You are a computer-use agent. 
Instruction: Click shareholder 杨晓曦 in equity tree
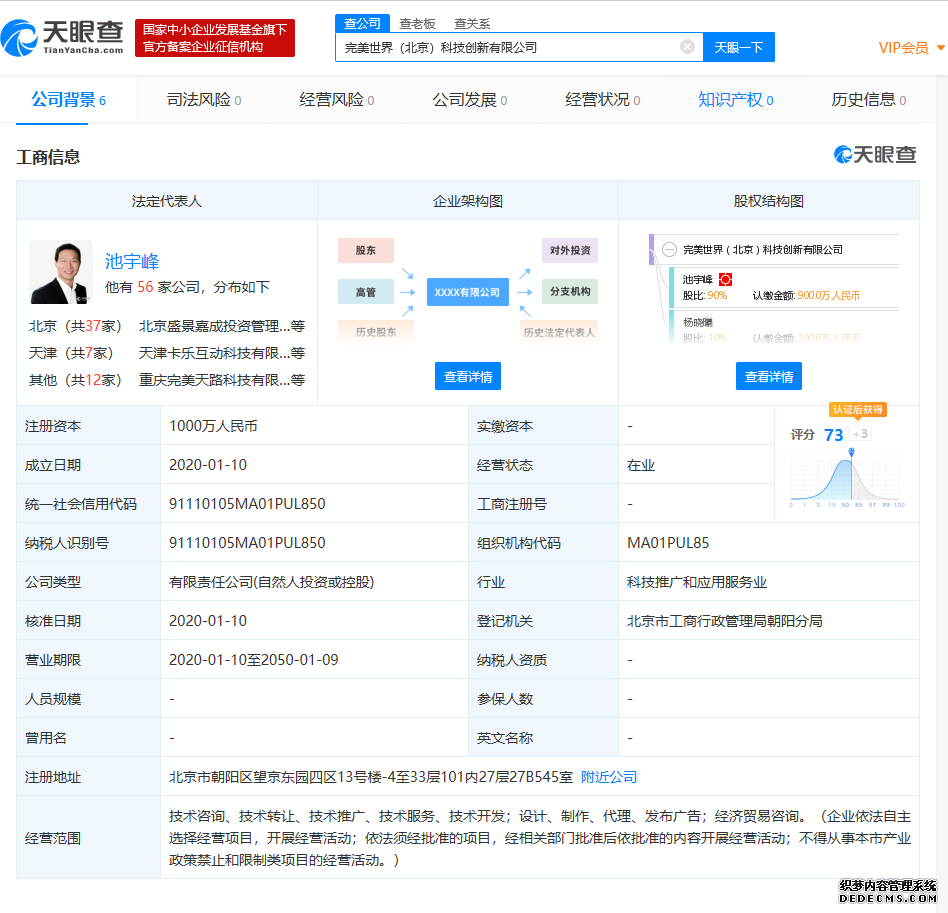(x=698, y=322)
